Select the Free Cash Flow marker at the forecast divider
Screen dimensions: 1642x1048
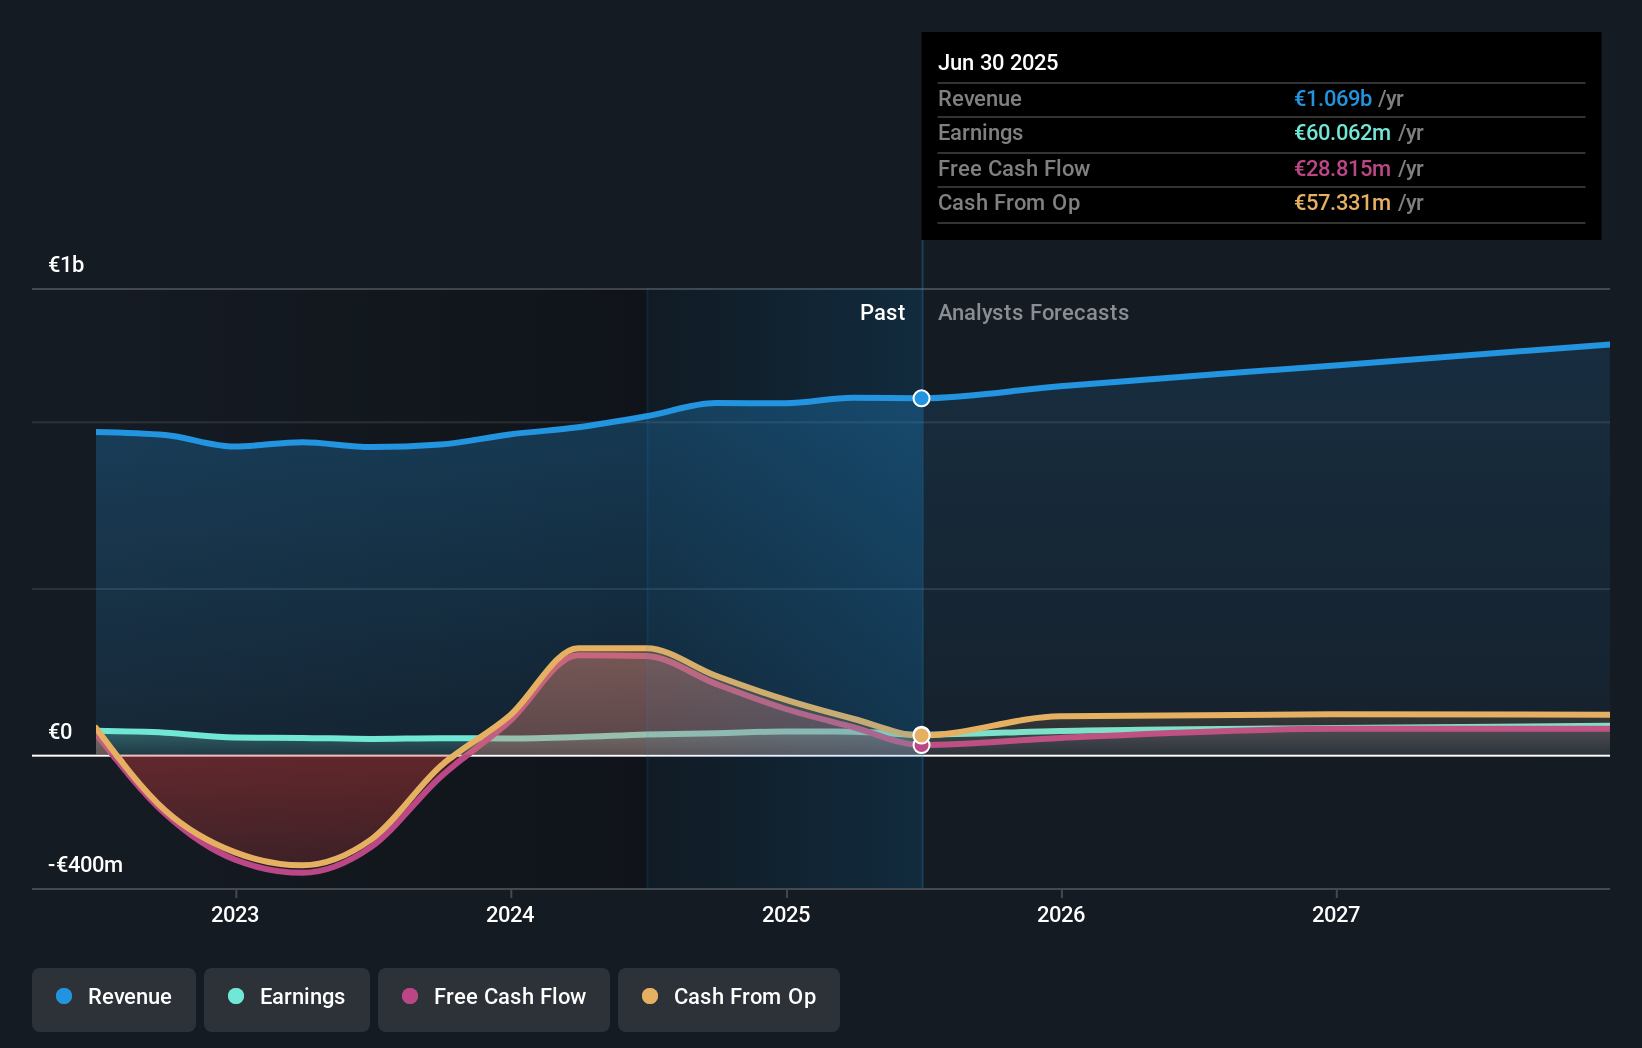tap(920, 746)
